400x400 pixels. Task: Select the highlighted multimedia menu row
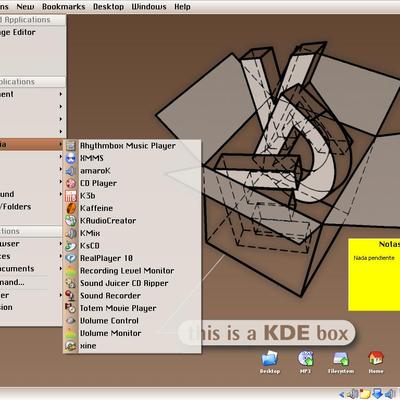click(32, 145)
